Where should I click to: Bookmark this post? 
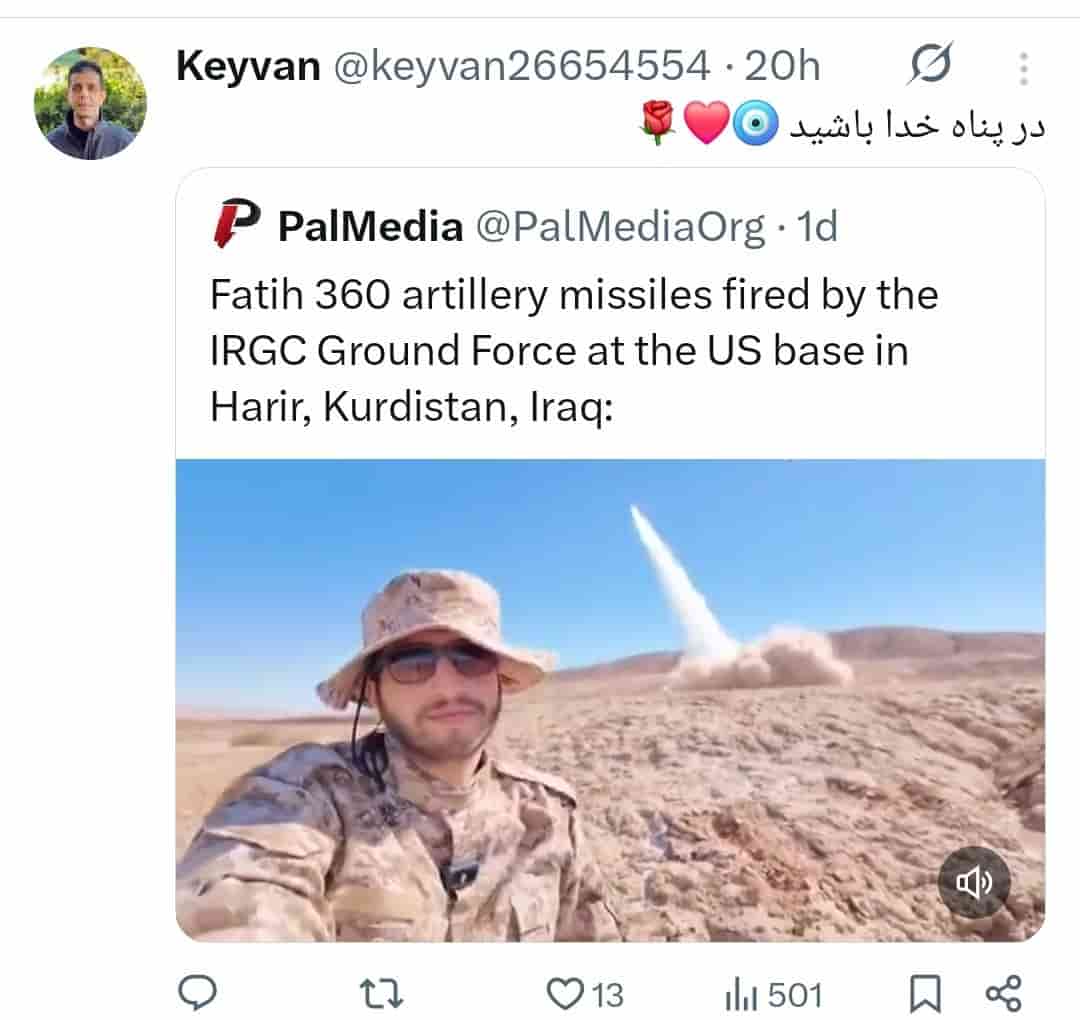coord(925,994)
